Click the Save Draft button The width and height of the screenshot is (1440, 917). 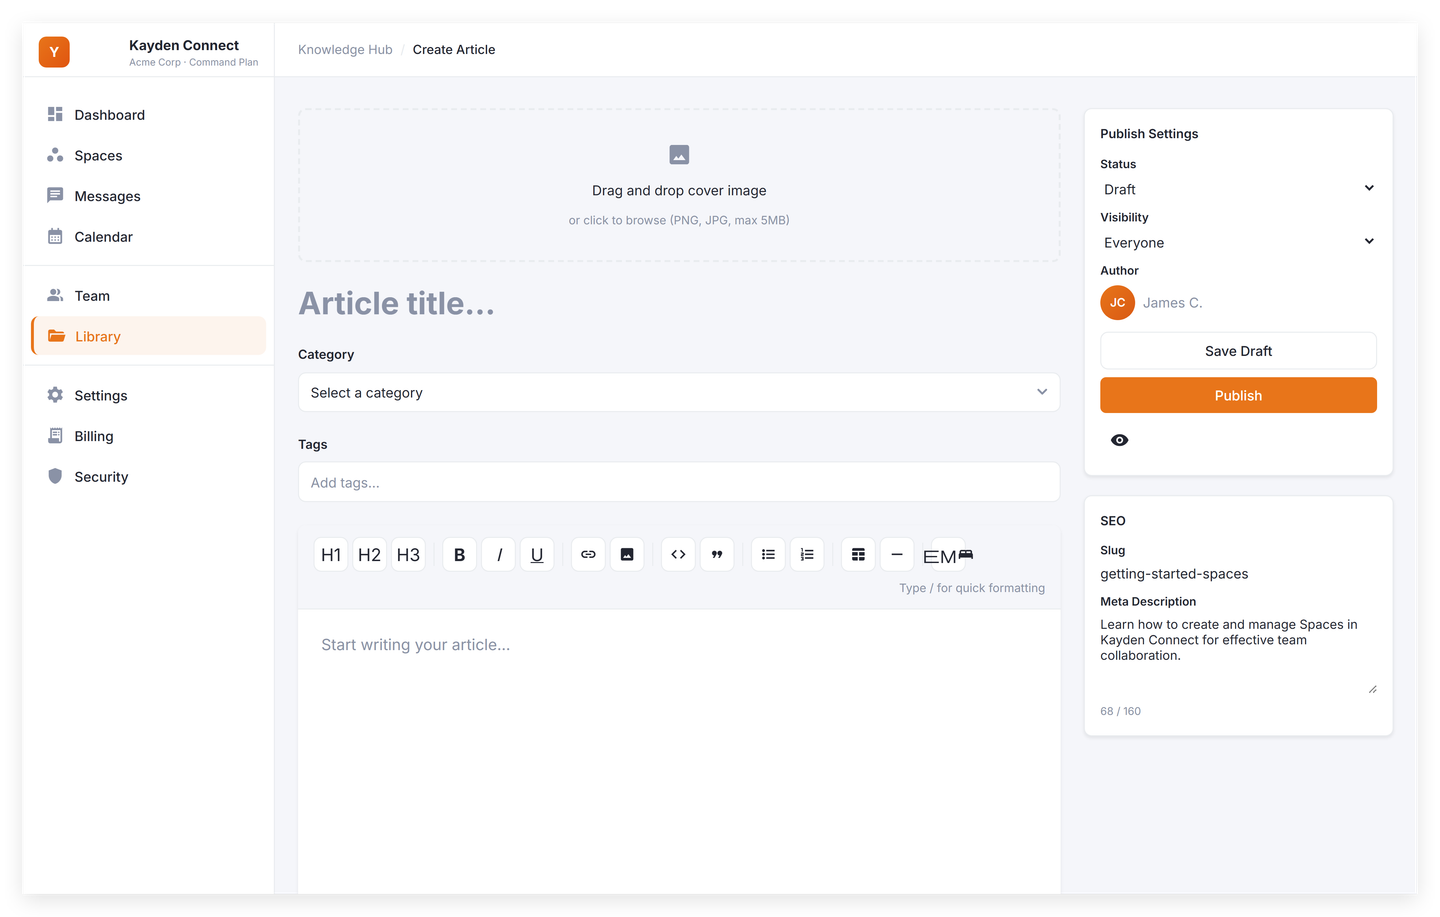1238,351
